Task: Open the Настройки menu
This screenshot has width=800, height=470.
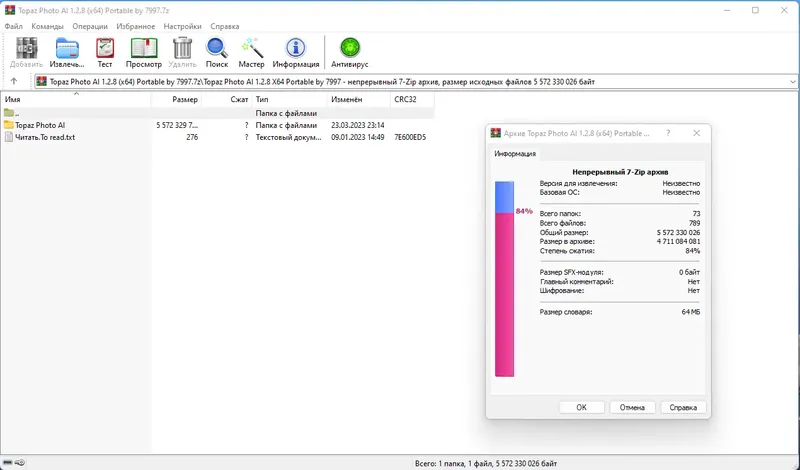Action: point(183,26)
